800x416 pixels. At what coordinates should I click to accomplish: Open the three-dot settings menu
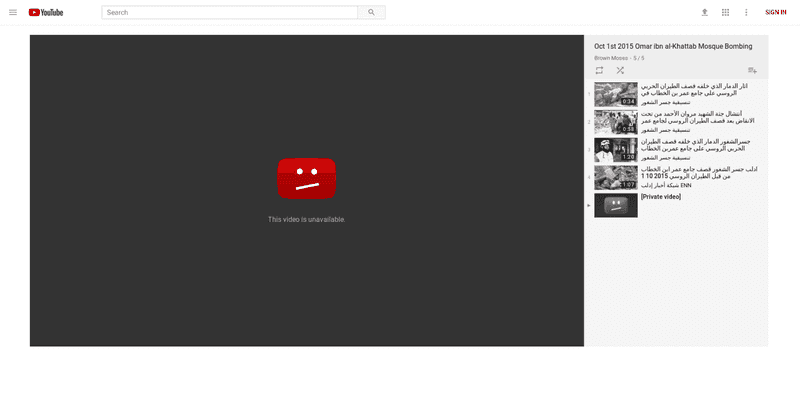[x=747, y=12]
